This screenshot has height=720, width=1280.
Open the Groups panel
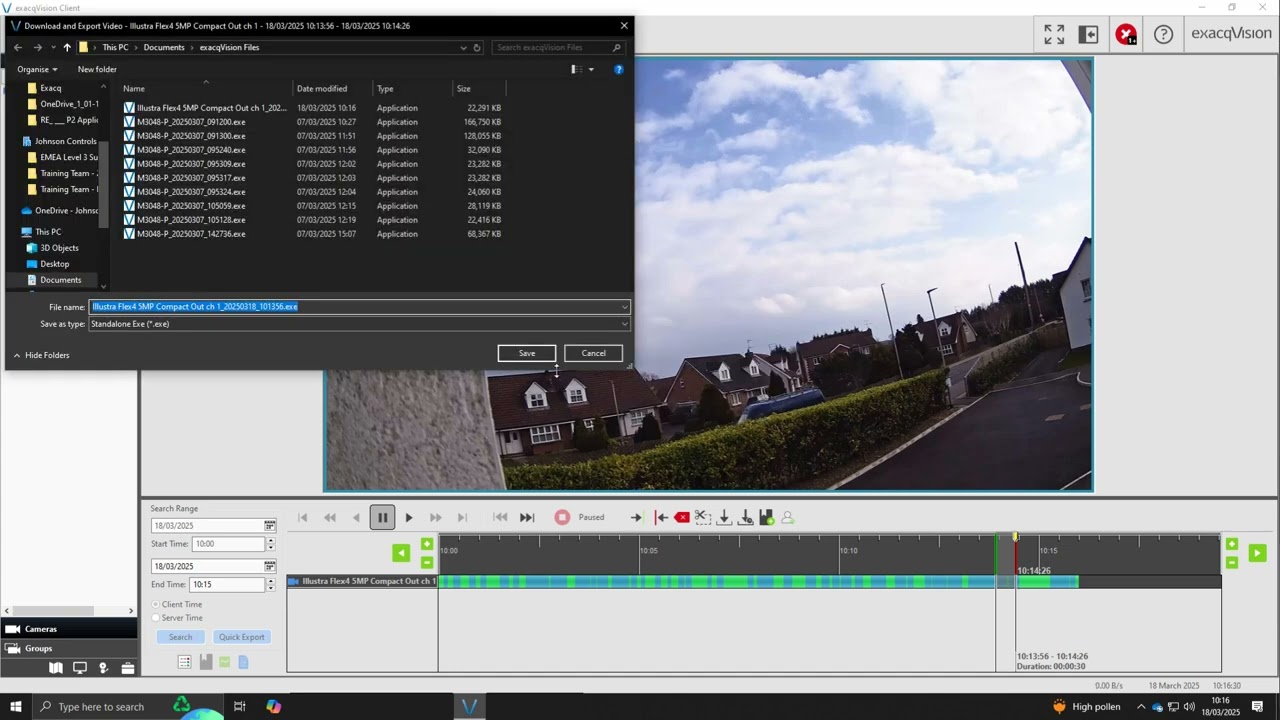pos(68,648)
